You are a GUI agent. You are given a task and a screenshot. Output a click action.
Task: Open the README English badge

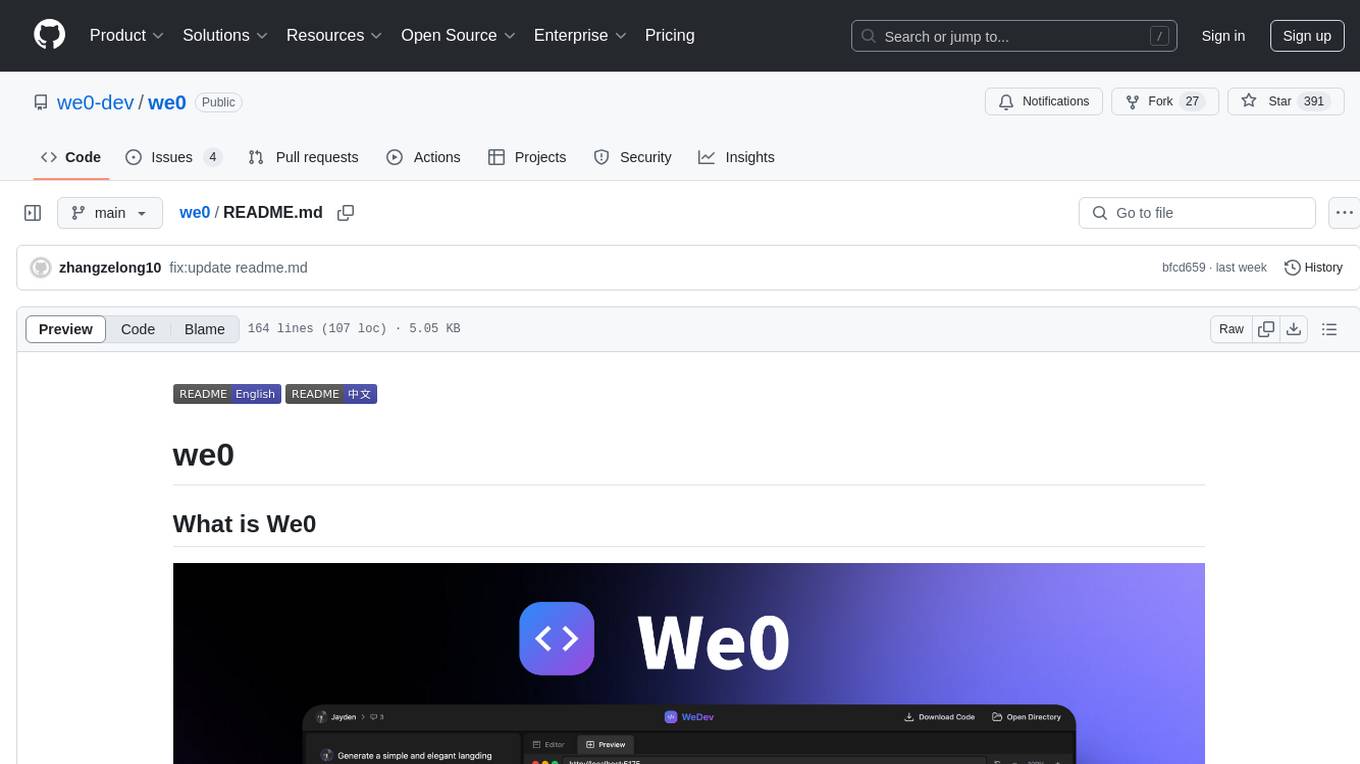[x=227, y=394]
